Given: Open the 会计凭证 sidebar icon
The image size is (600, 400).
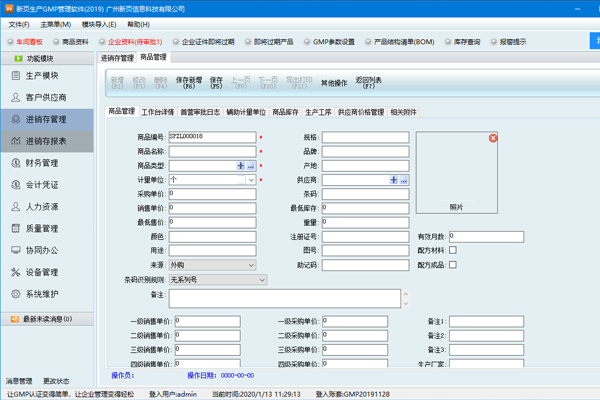Looking at the screenshot, I should 16,184.
